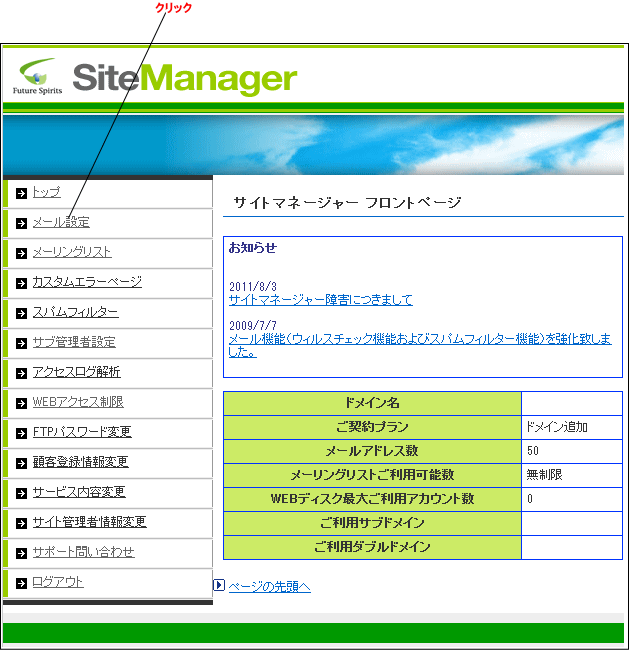Click WEBディスク最大ご利用アカウント数 header cell
This screenshot has height=650, width=629.
[x=372, y=499]
